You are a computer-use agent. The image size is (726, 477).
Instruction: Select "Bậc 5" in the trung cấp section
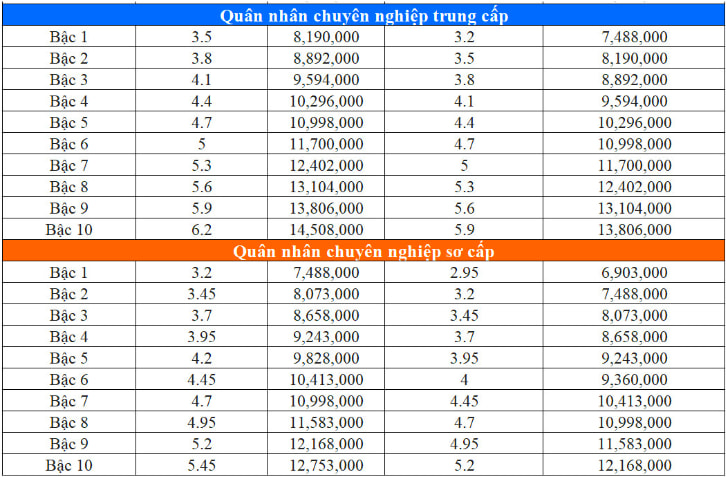[x=69, y=123]
